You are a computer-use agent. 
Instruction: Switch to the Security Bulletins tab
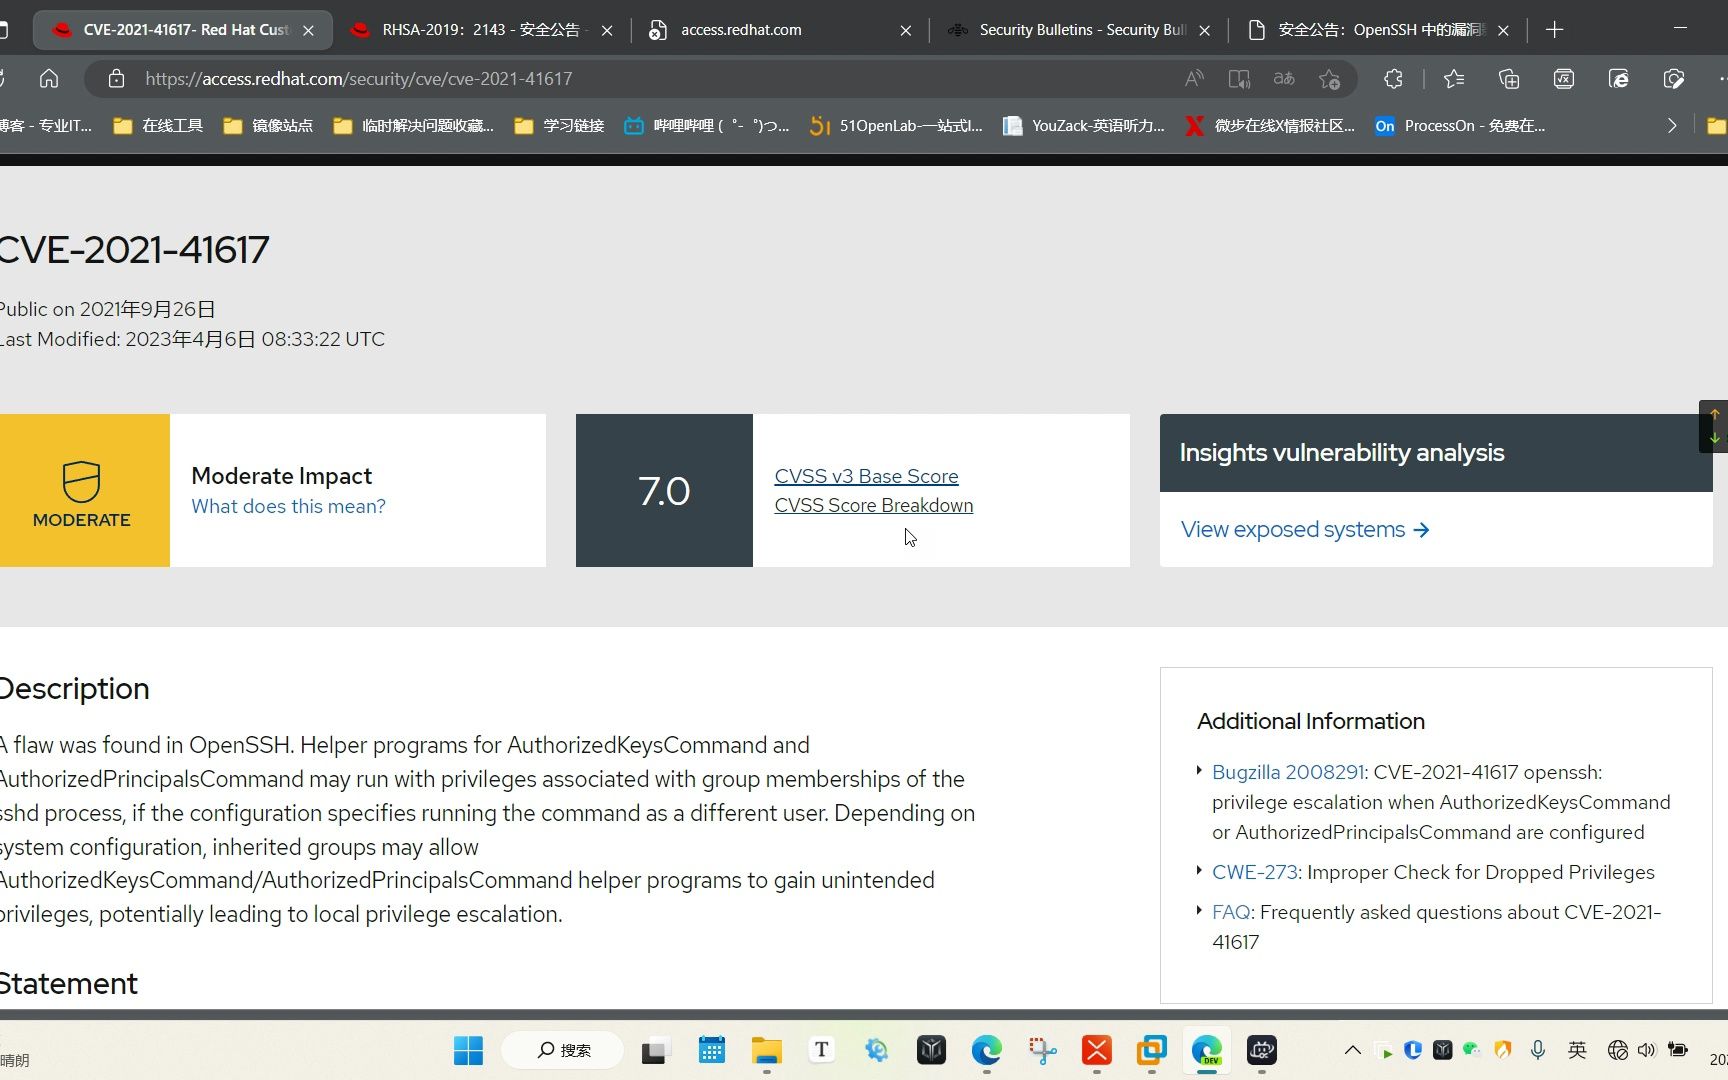point(1078,30)
